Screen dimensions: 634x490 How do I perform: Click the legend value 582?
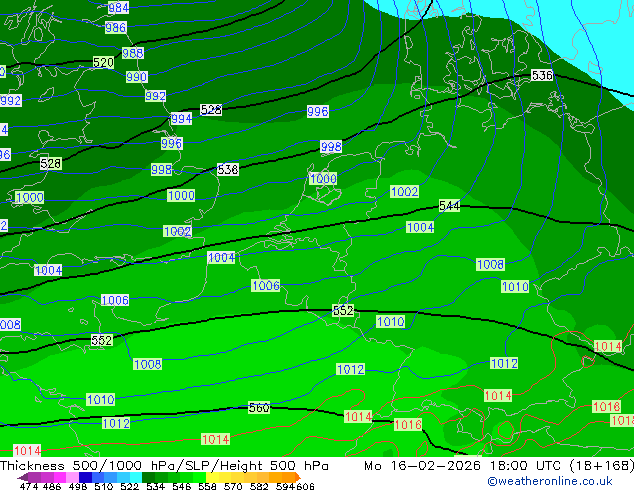(259, 486)
